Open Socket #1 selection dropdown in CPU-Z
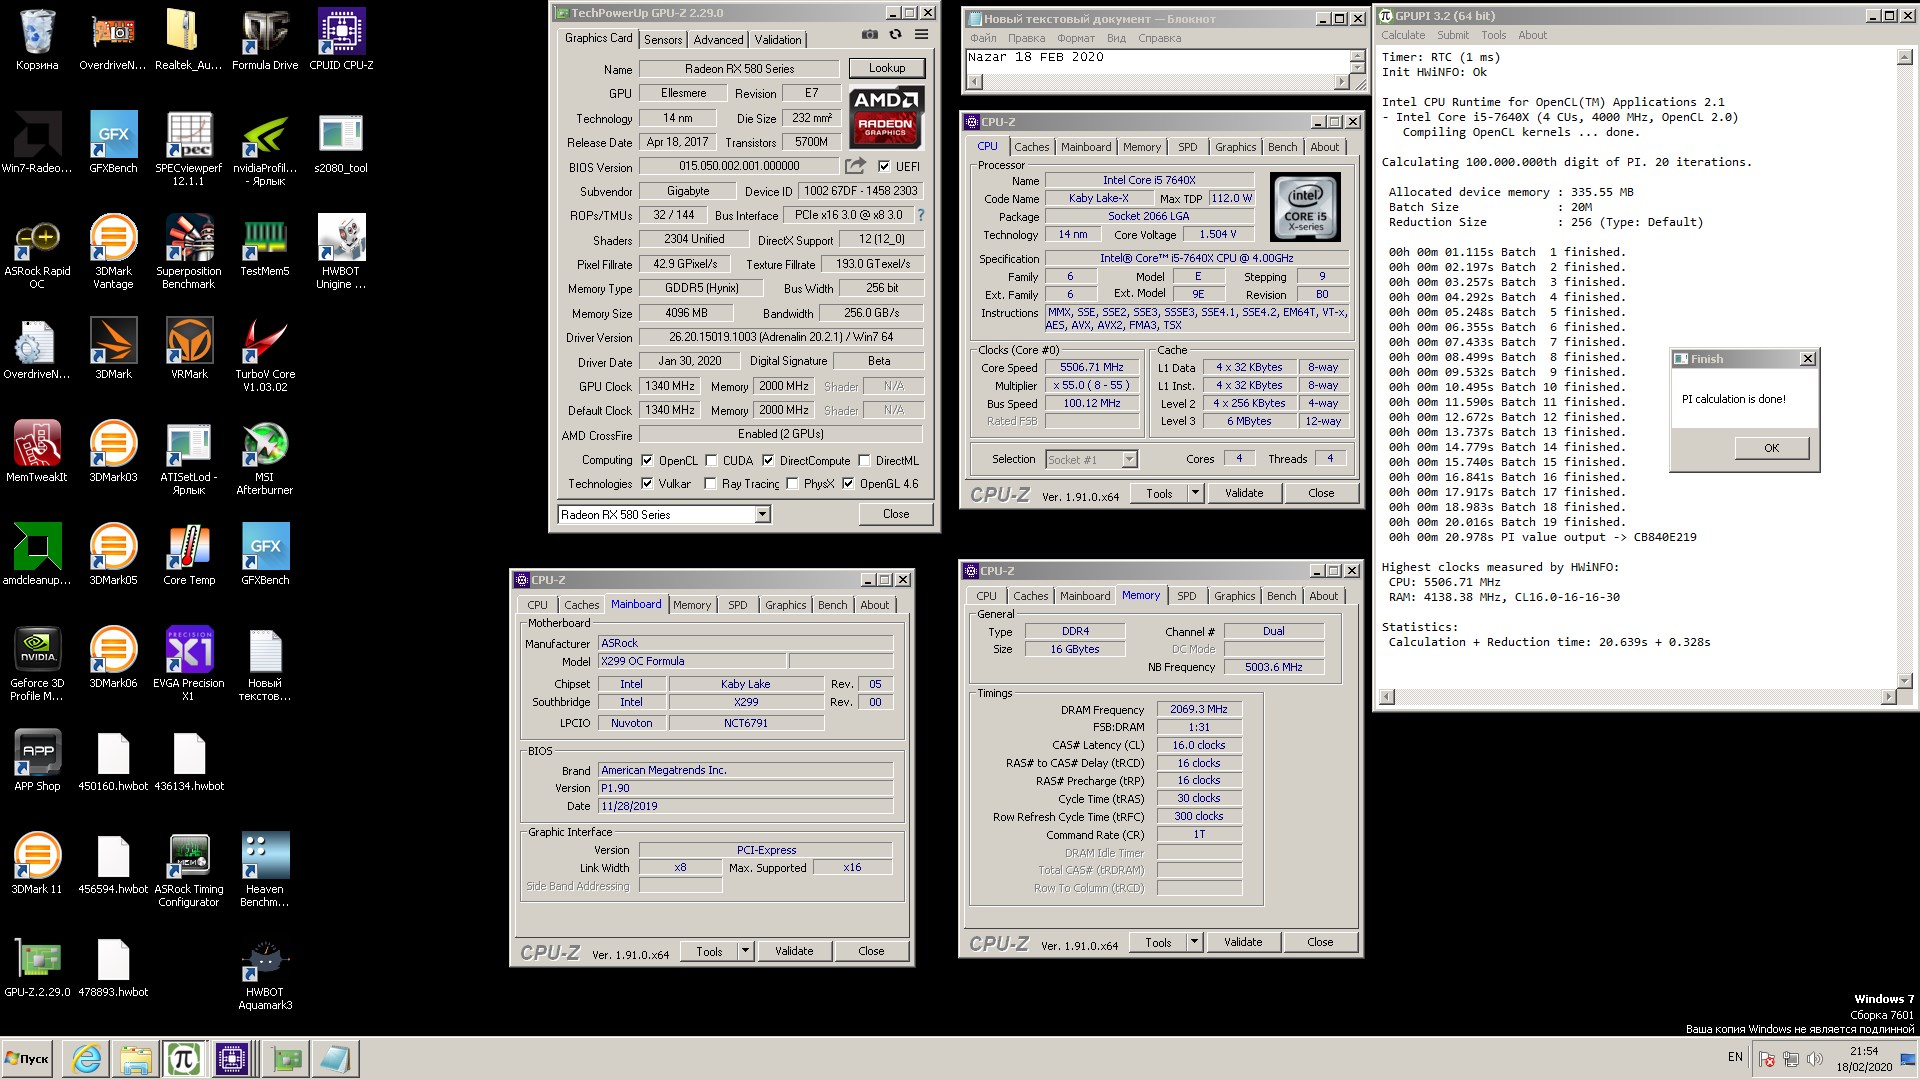 (1091, 460)
